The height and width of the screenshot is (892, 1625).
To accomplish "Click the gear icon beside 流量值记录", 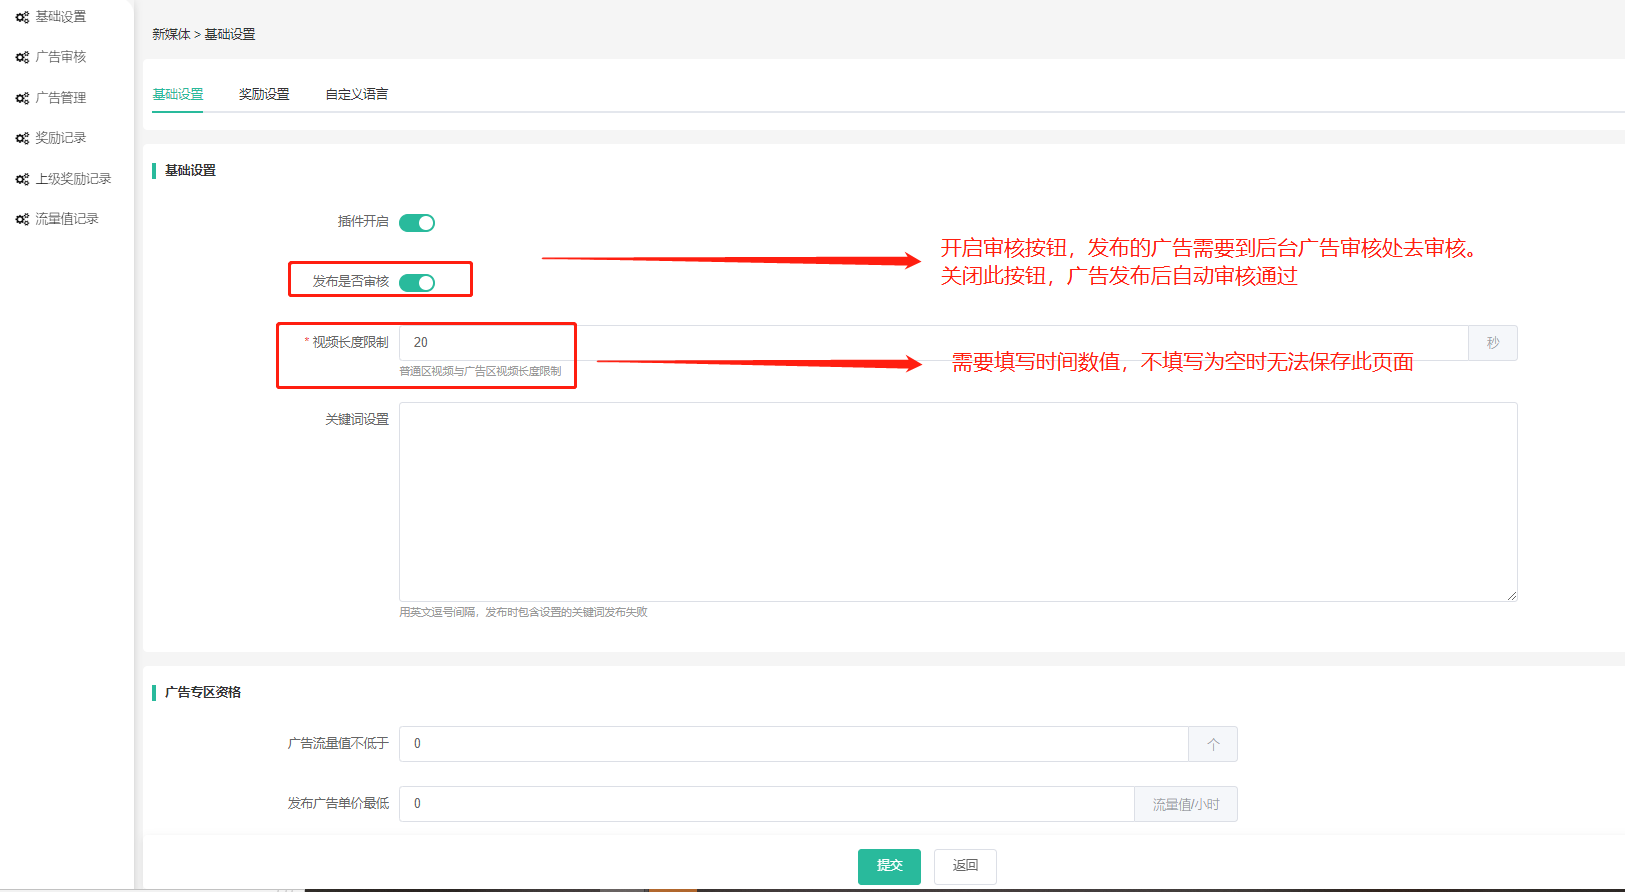I will click(x=22, y=219).
